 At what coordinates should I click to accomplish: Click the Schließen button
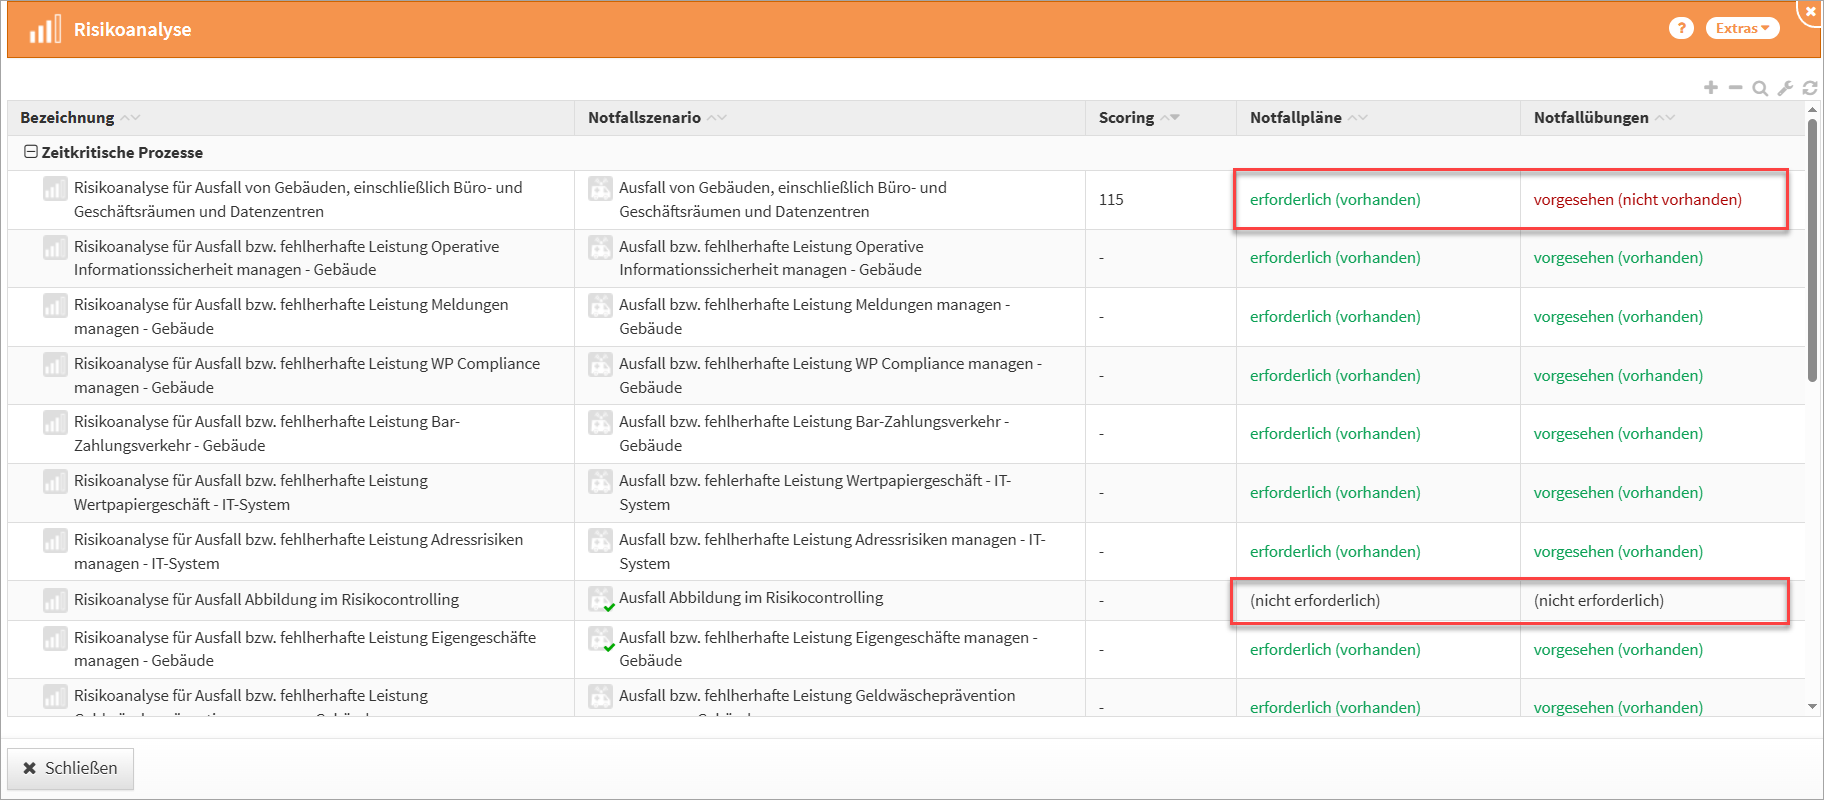pos(70,768)
